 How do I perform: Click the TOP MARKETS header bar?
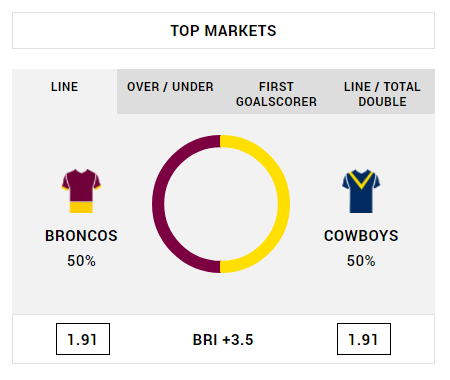223,31
